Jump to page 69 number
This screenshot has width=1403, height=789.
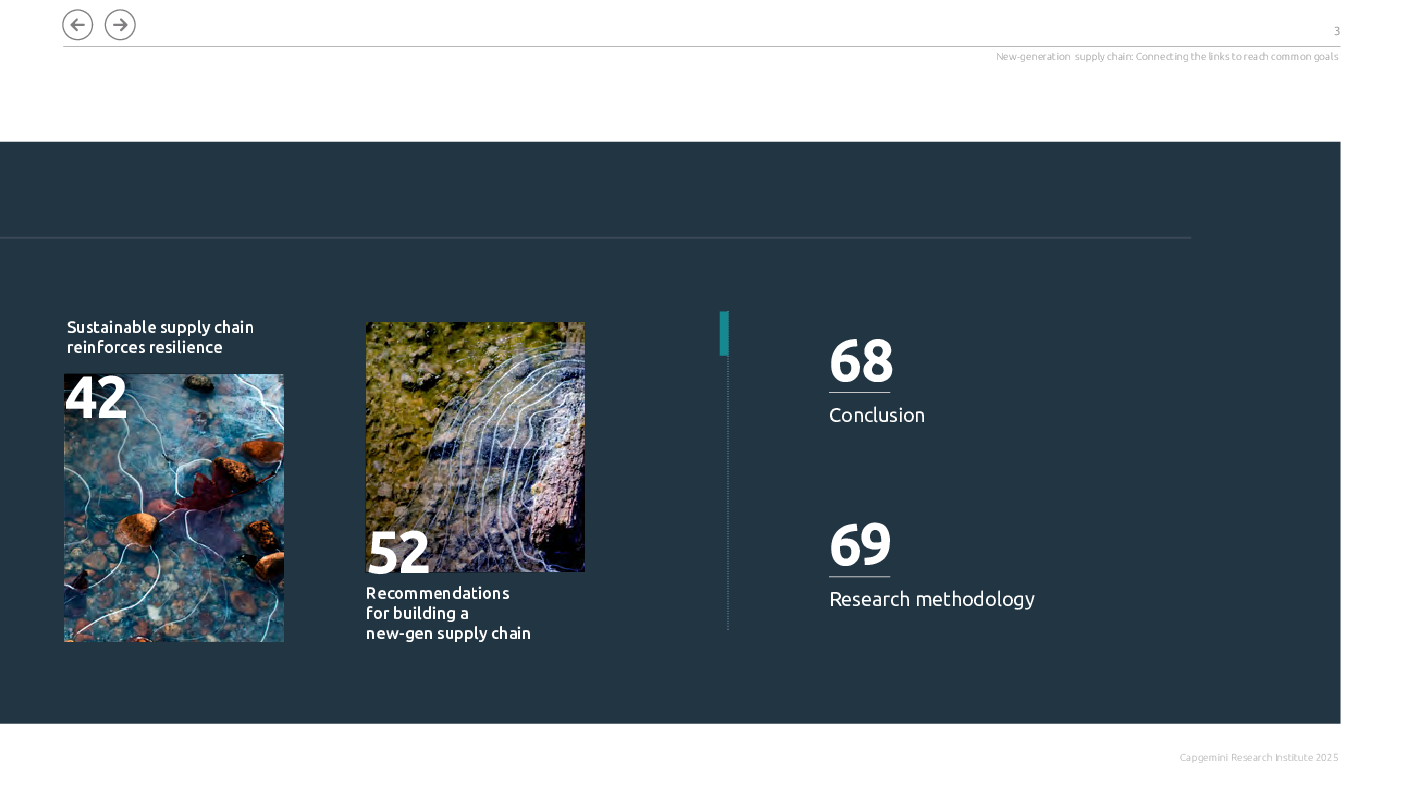coord(860,545)
